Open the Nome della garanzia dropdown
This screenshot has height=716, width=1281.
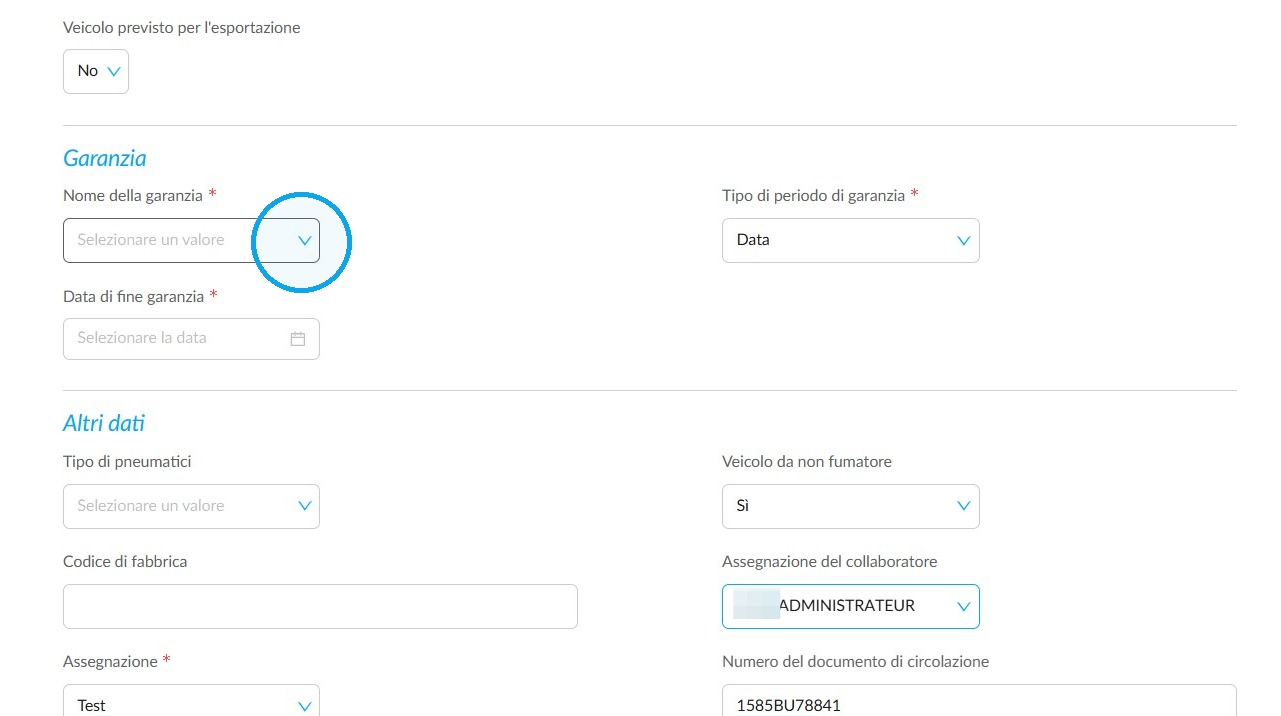[191, 240]
